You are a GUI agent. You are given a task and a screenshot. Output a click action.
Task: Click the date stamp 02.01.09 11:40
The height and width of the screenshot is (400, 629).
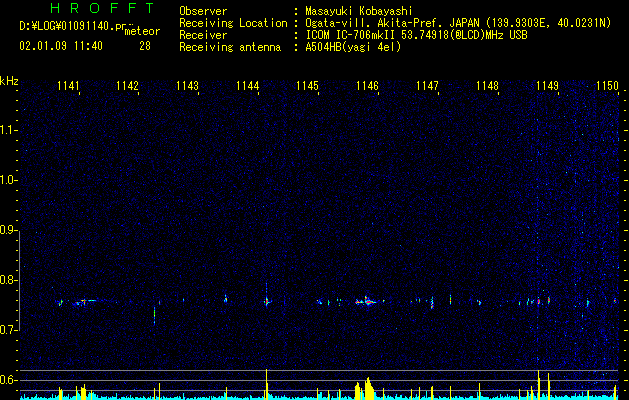pyautogui.click(x=61, y=46)
